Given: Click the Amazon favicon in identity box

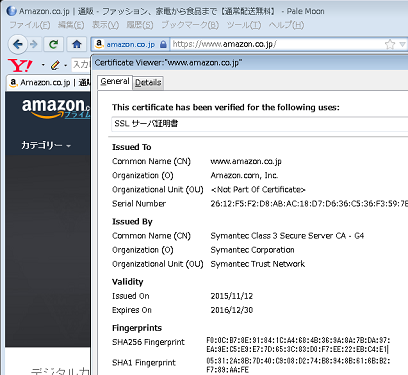Looking at the screenshot, I should pos(99,44).
